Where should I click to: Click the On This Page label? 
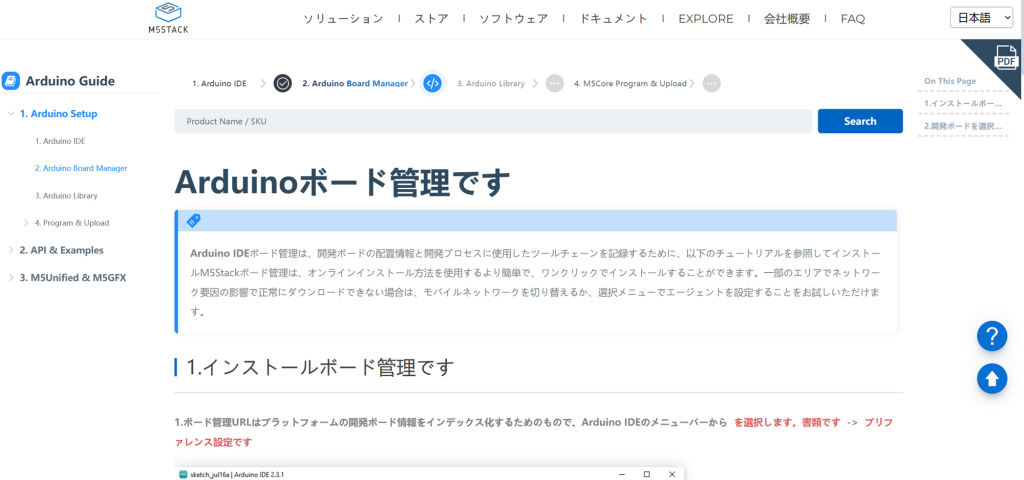(x=950, y=81)
